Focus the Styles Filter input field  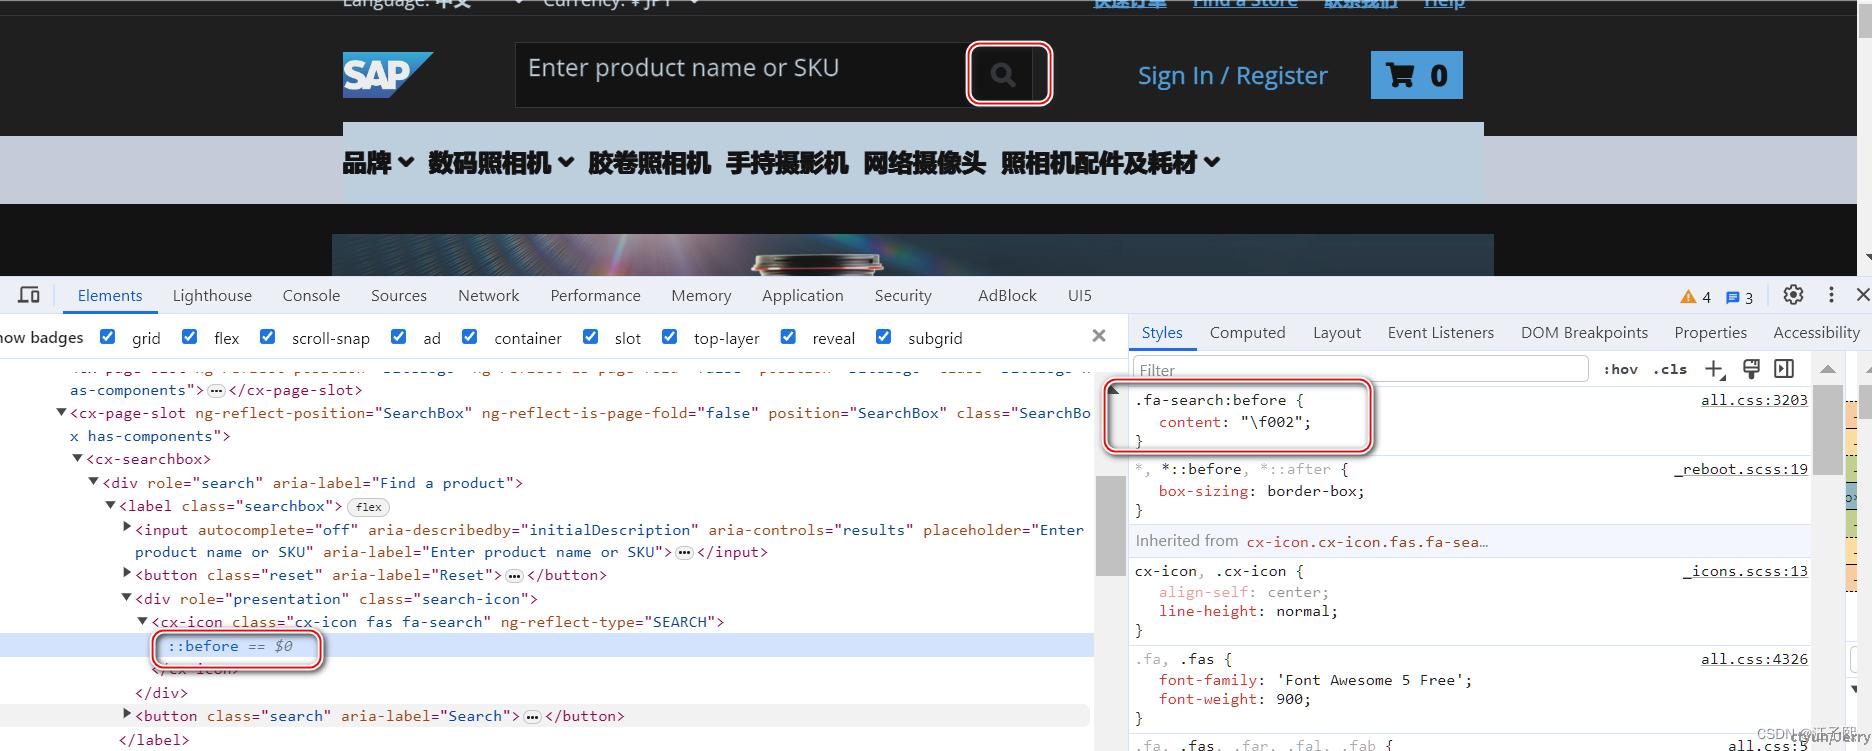(1361, 369)
